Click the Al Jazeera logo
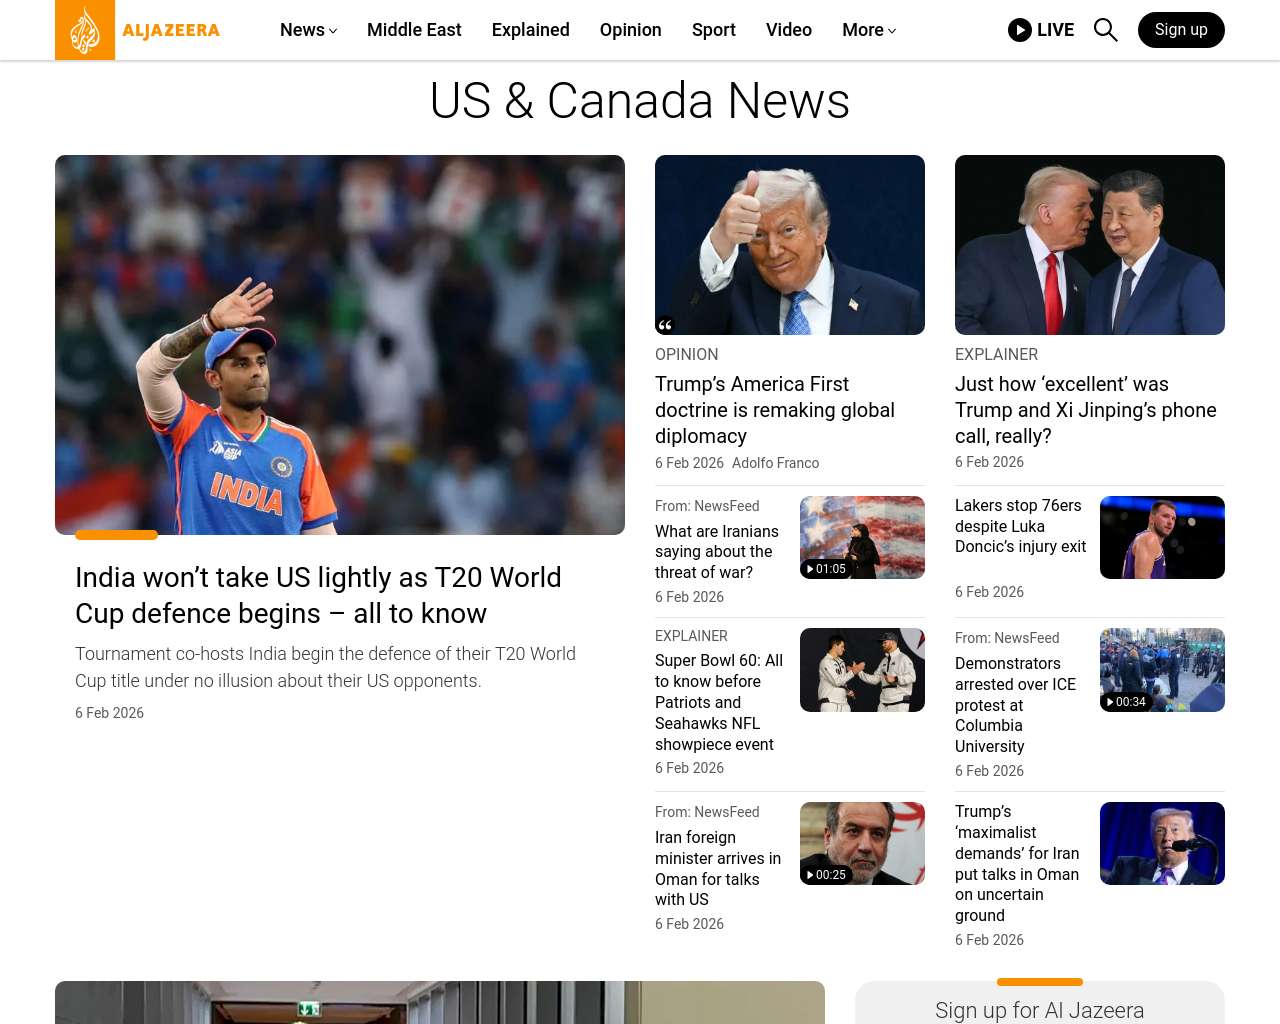Image resolution: width=1280 pixels, height=1024 pixels. [138, 30]
